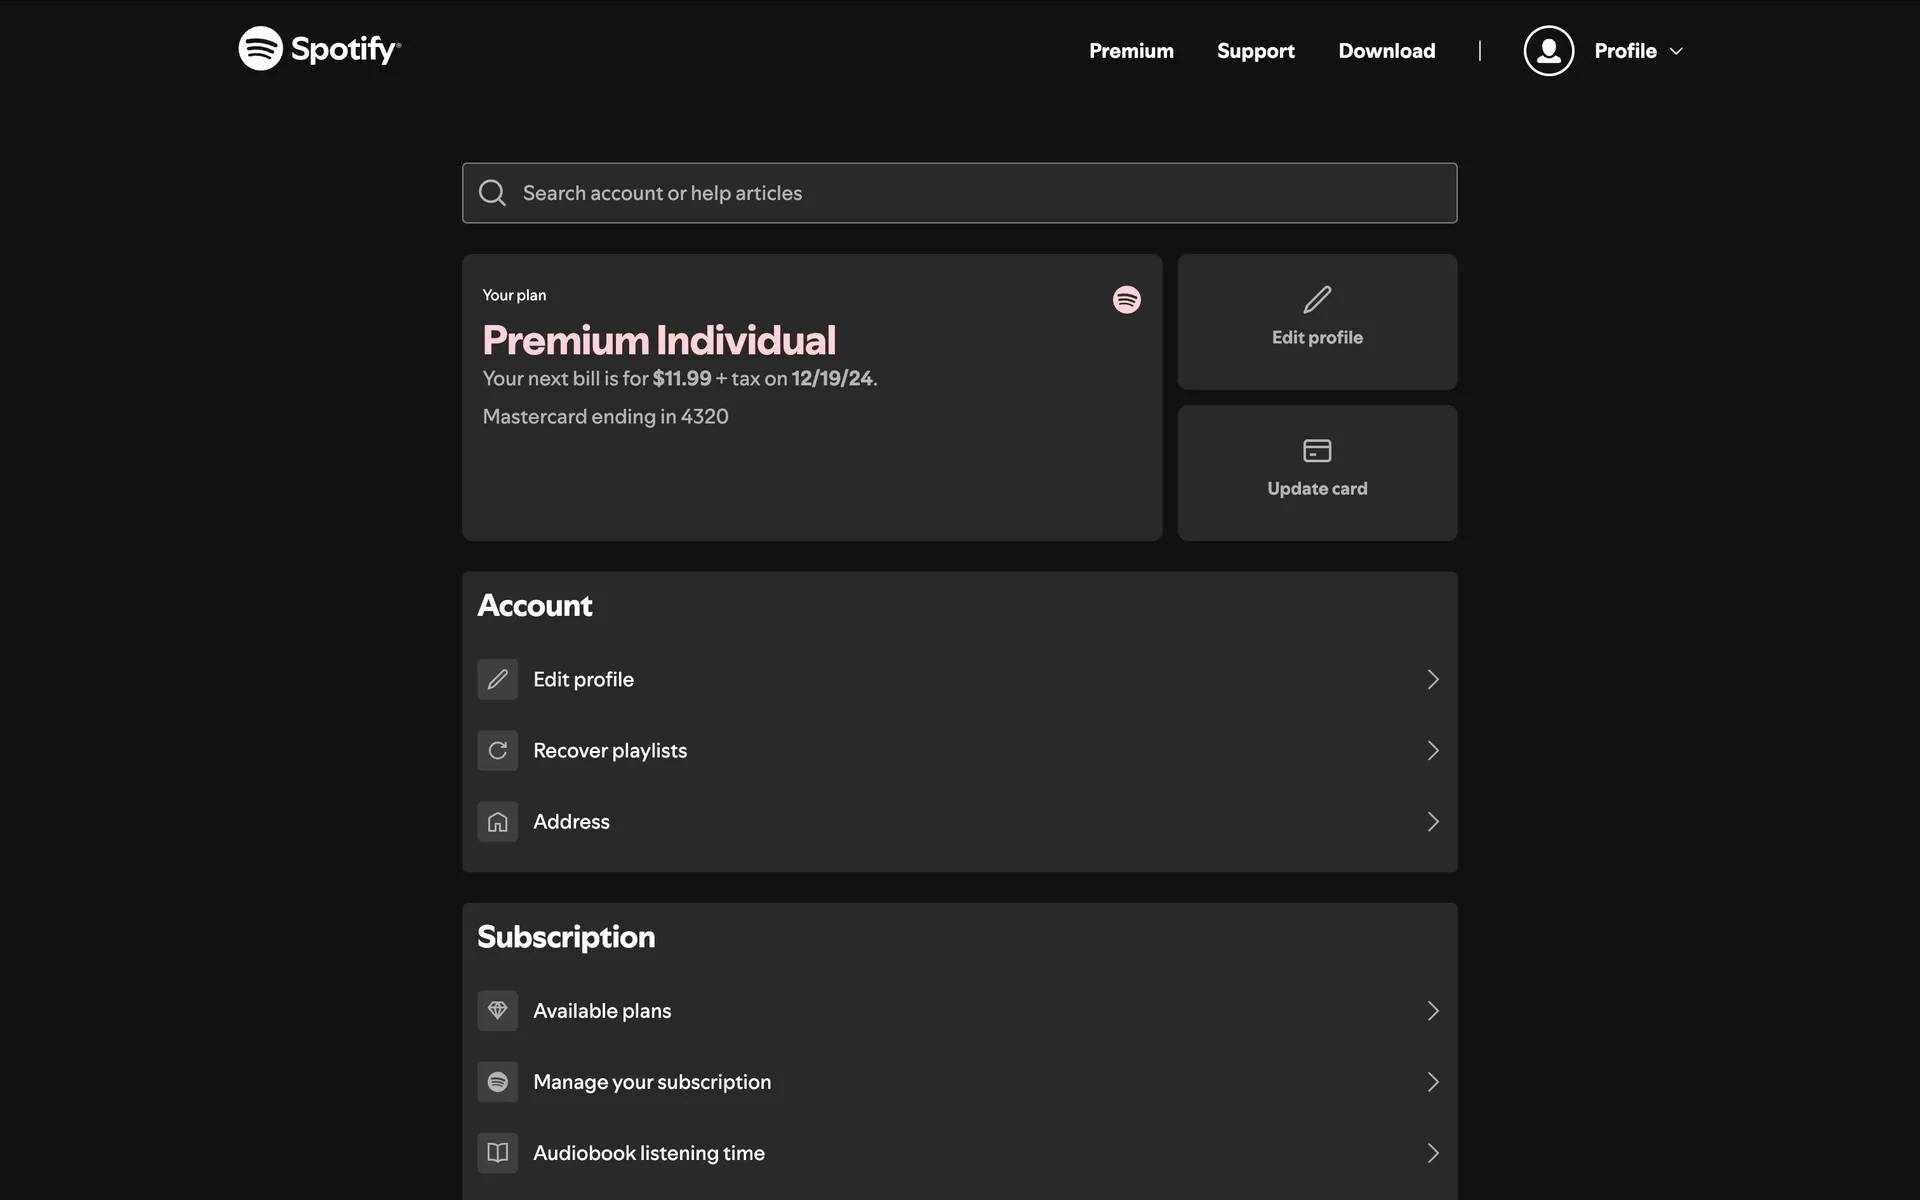Focus the Search account or help articles field
The width and height of the screenshot is (1920, 1200).
pos(959,193)
